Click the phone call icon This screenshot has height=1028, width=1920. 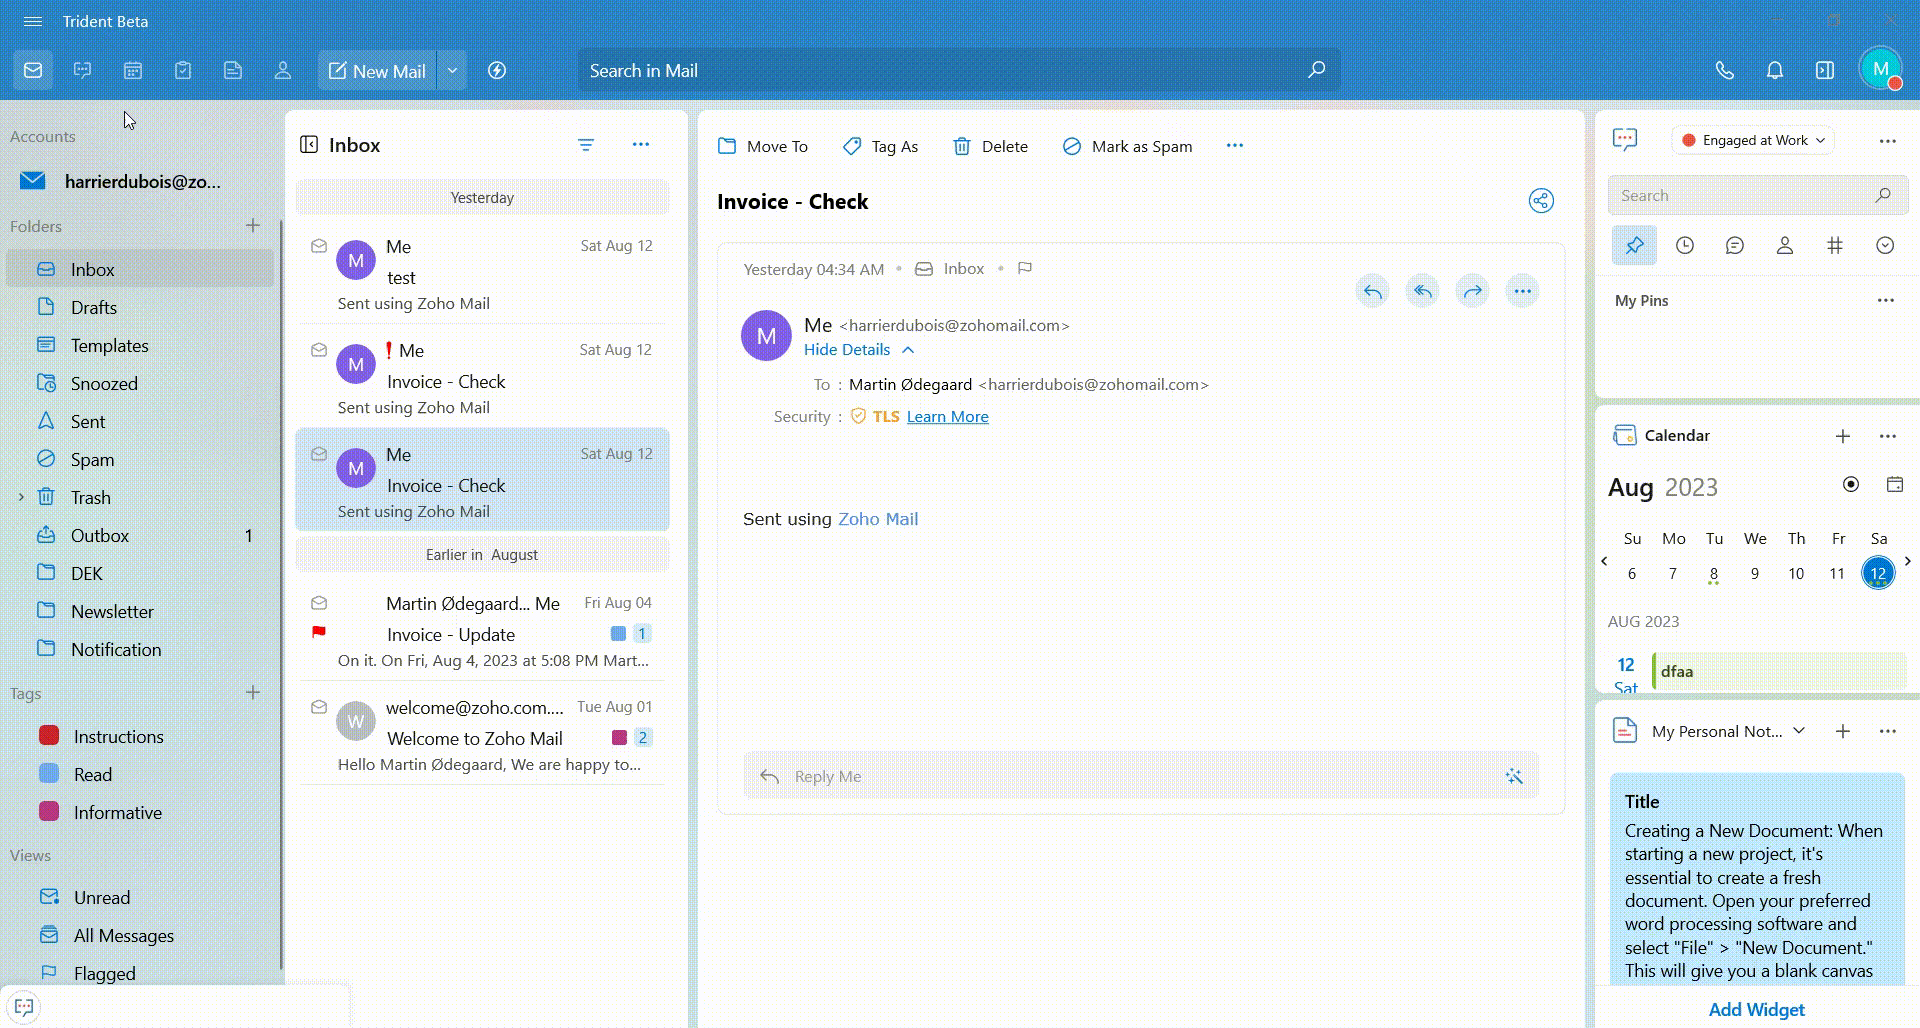coord(1724,71)
